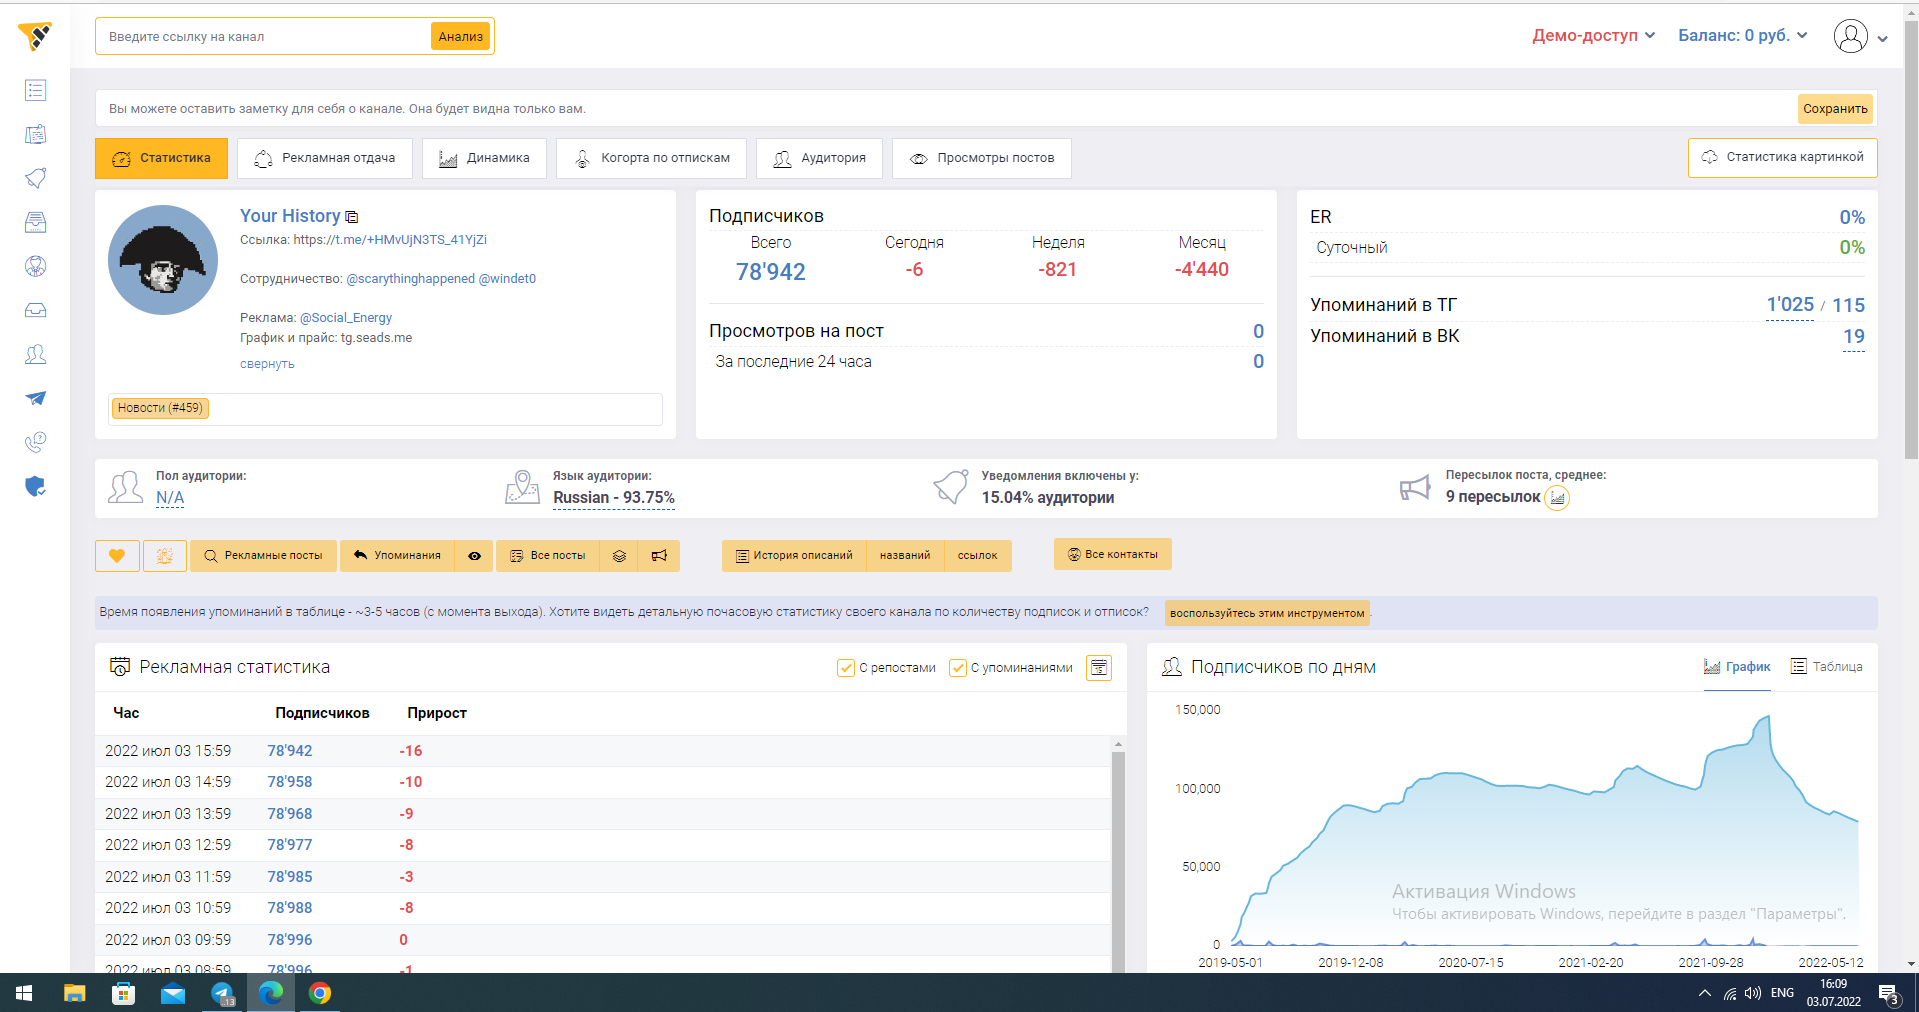1919x1012 pixels.
Task: Toggle the eye icon next to Упоминания
Action: (474, 556)
